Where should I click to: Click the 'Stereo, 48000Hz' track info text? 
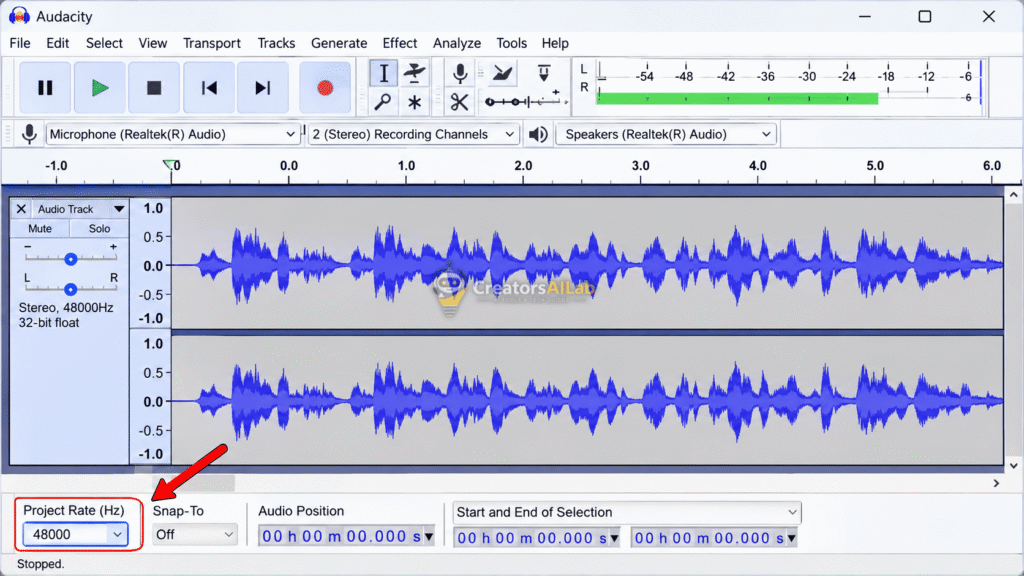pos(66,308)
